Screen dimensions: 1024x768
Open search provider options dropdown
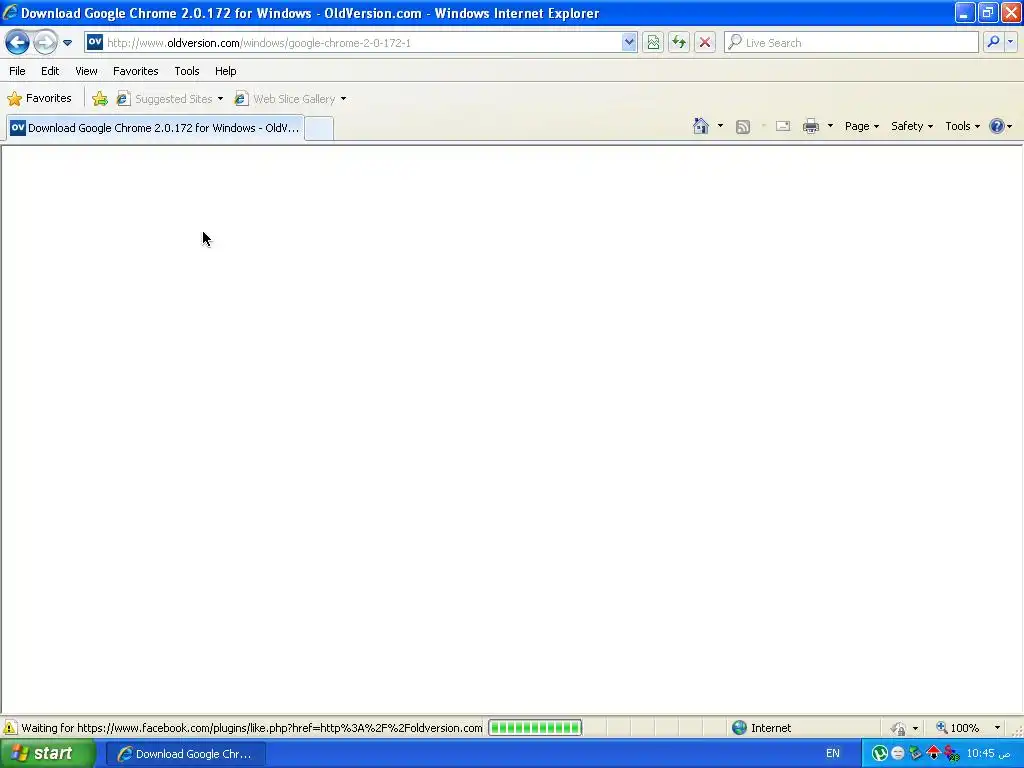1010,42
